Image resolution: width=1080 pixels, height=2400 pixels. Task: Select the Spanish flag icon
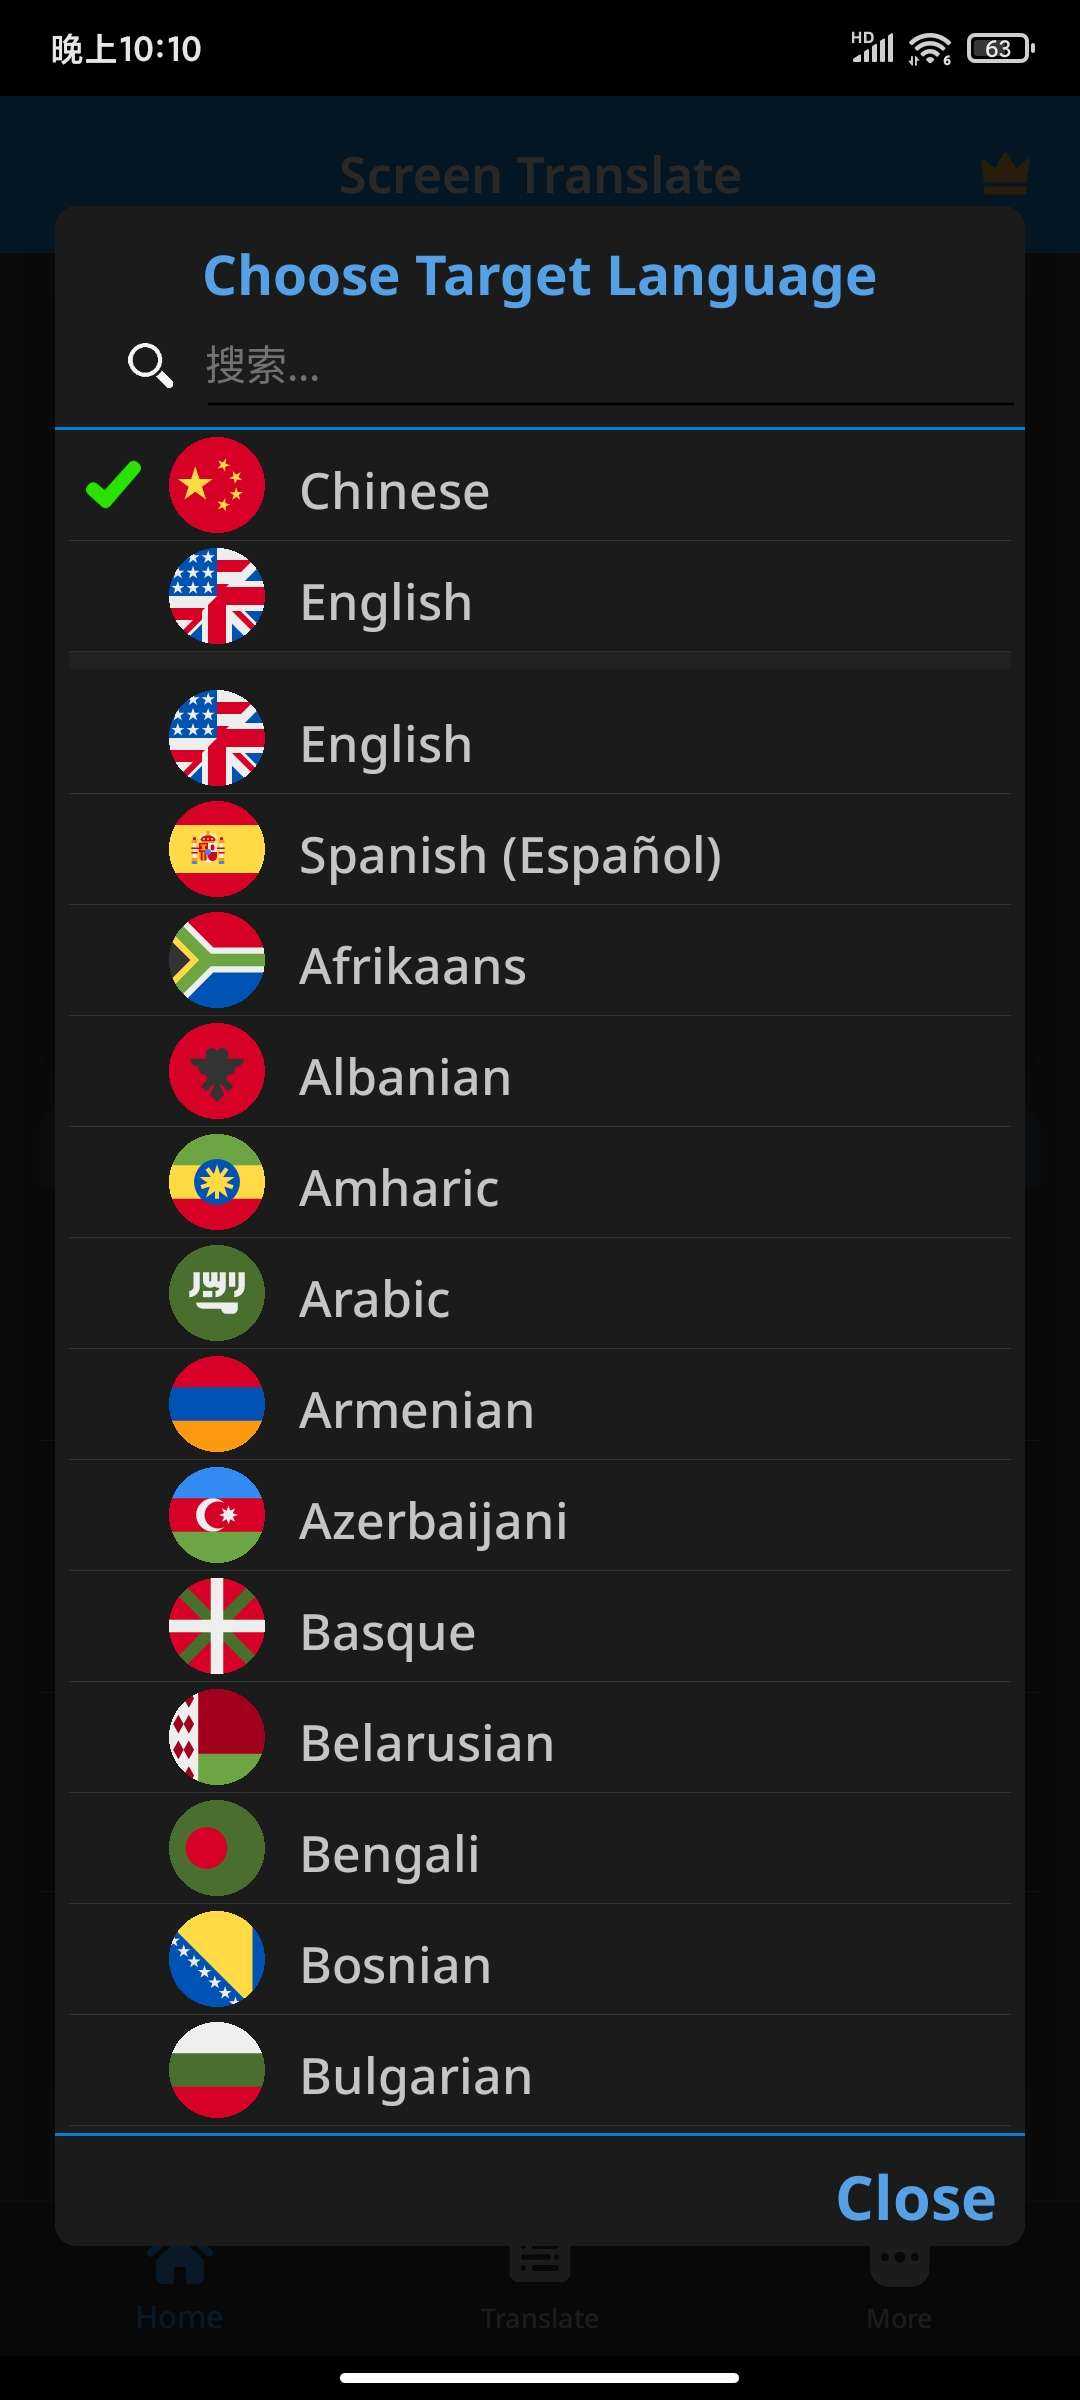(x=217, y=849)
